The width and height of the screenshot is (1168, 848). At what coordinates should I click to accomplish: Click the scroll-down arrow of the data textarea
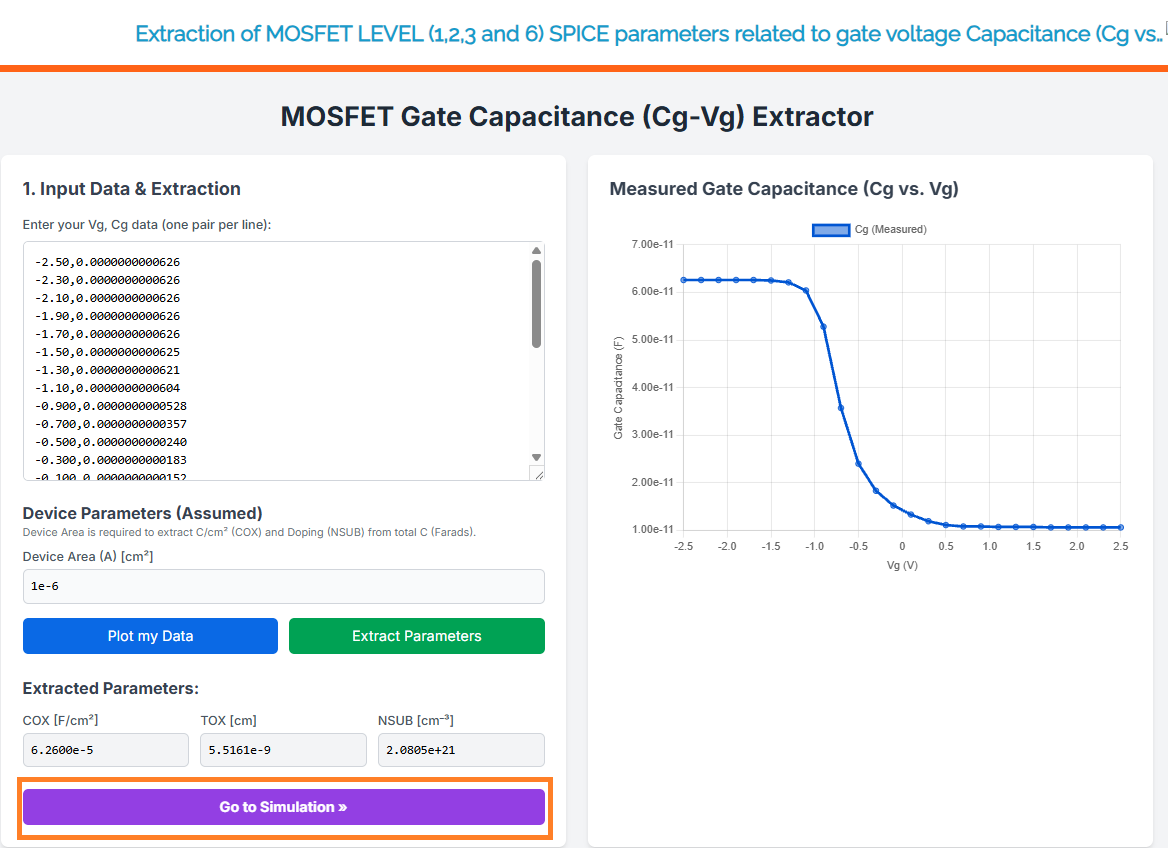[536, 457]
